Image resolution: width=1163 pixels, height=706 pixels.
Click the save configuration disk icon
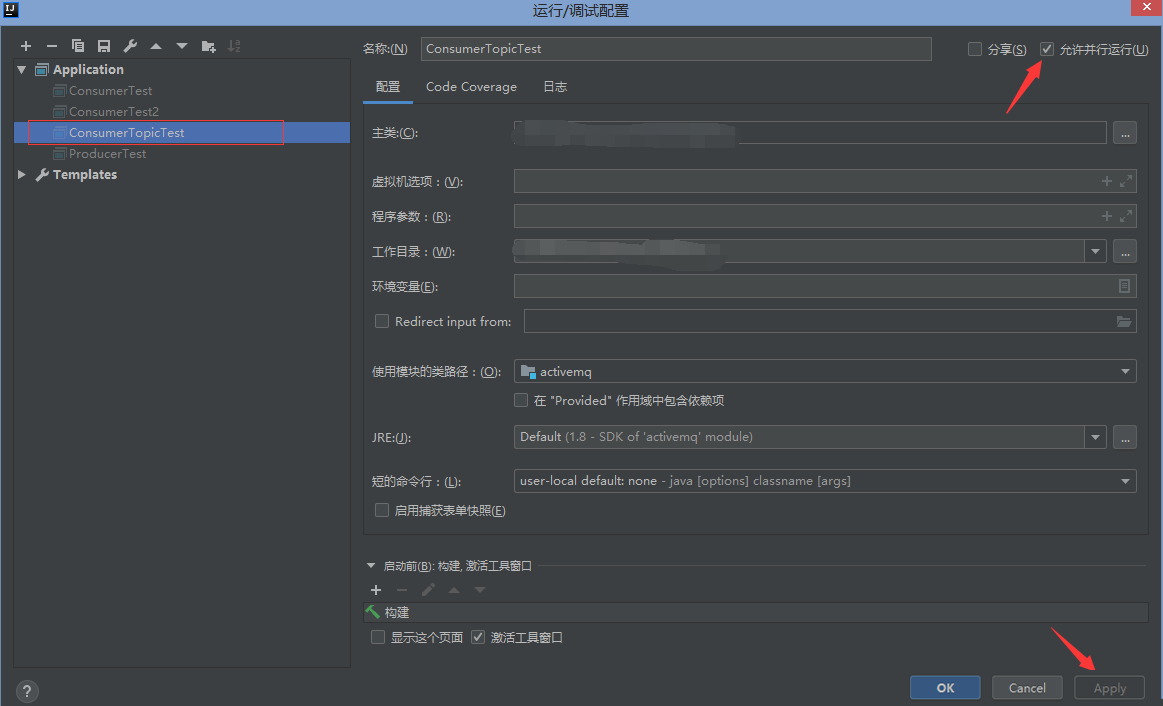104,46
